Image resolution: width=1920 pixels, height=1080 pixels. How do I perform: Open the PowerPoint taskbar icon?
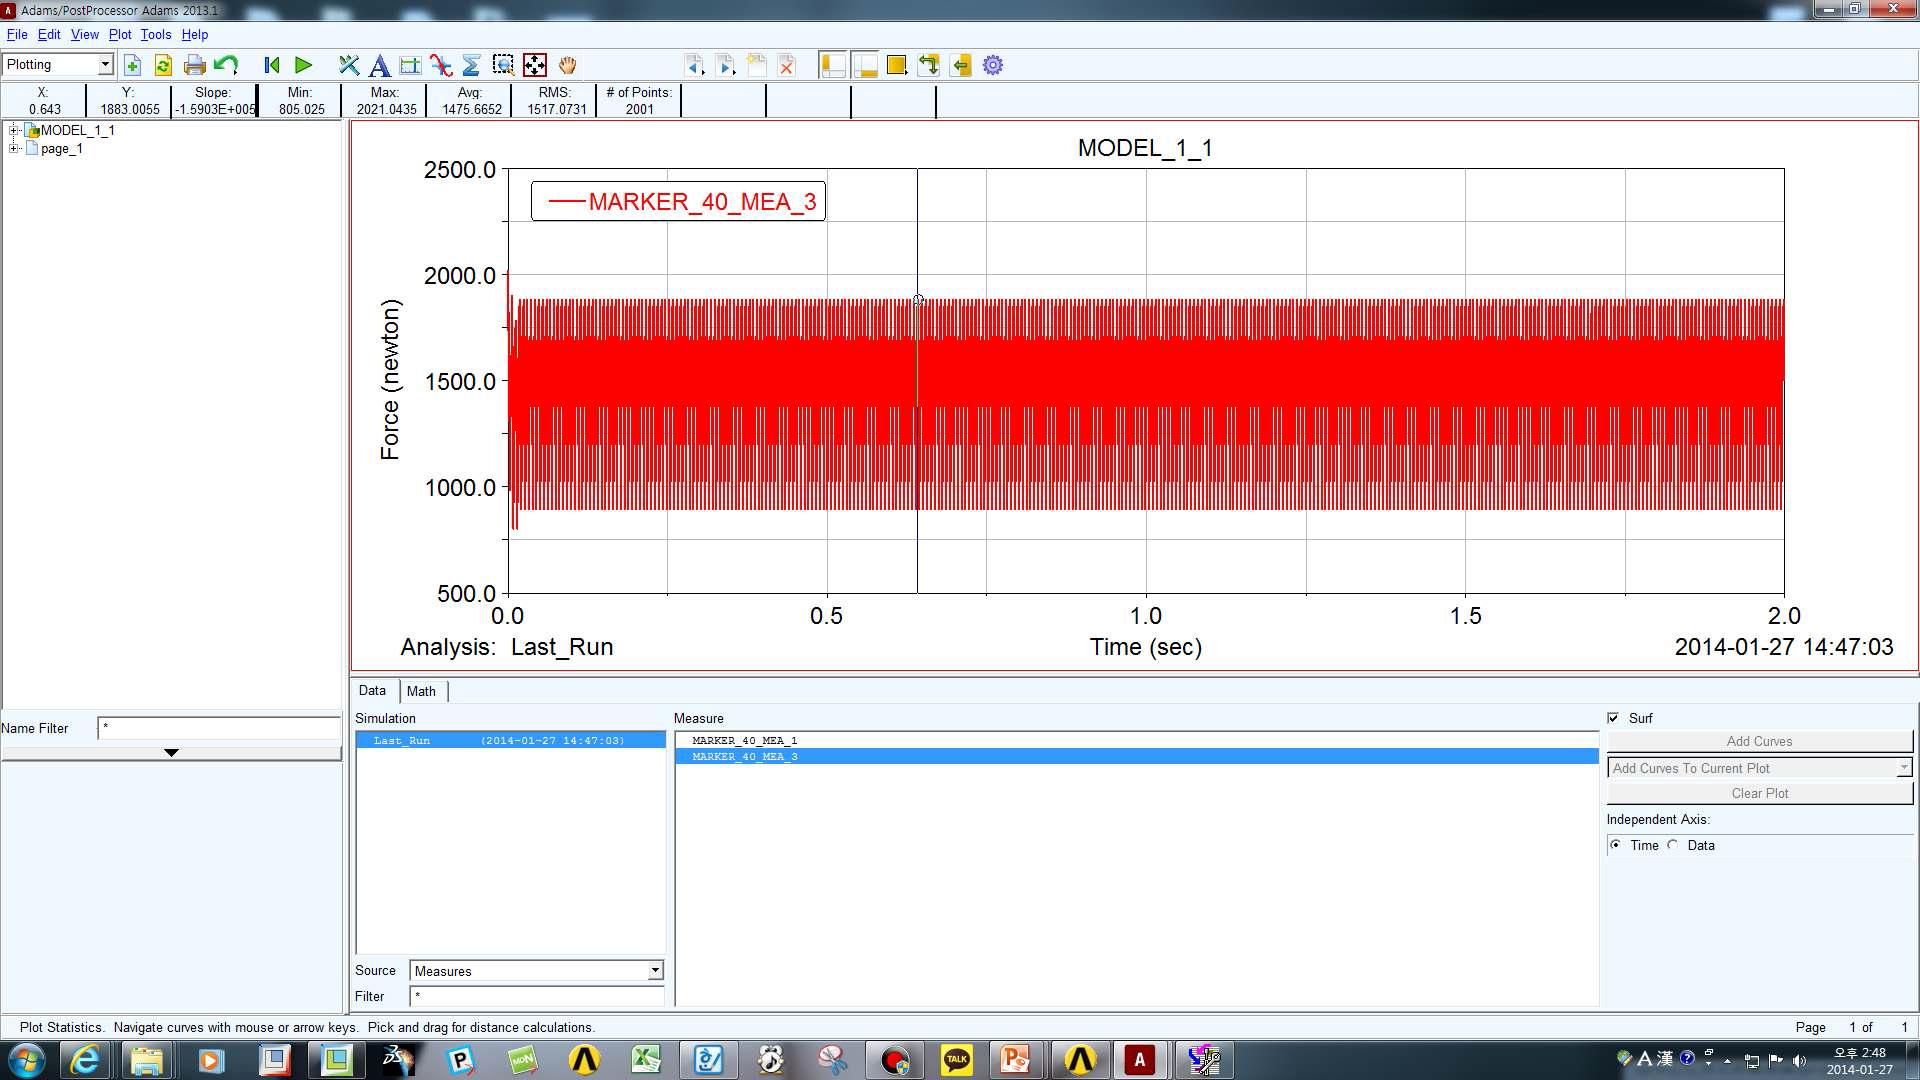tap(1015, 1060)
